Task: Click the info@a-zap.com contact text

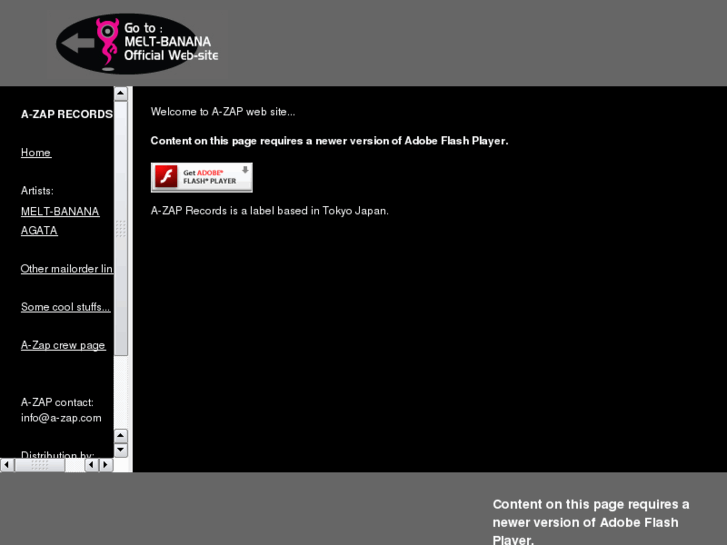Action: pos(61,418)
